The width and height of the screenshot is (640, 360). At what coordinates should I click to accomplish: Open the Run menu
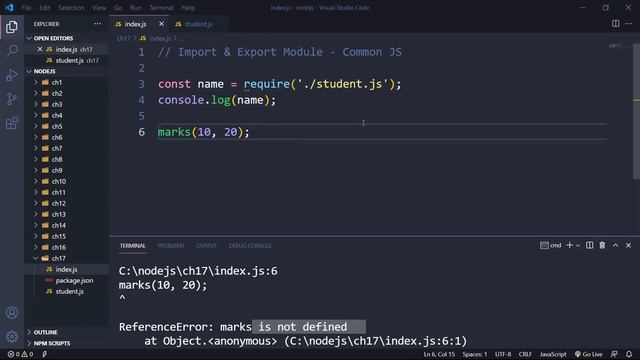(x=136, y=8)
